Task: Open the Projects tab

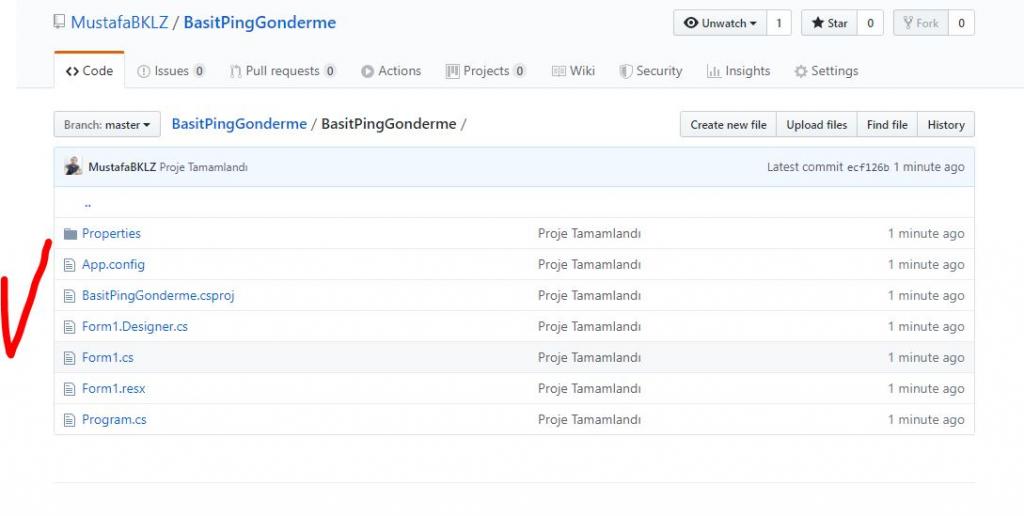Action: tap(486, 71)
